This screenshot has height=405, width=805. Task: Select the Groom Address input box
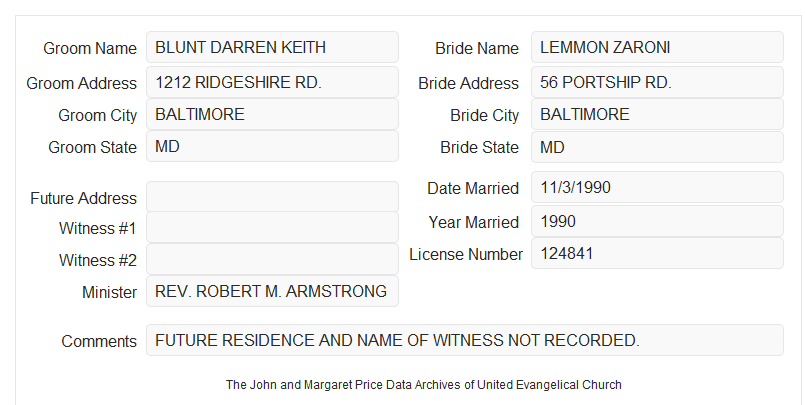(272, 82)
